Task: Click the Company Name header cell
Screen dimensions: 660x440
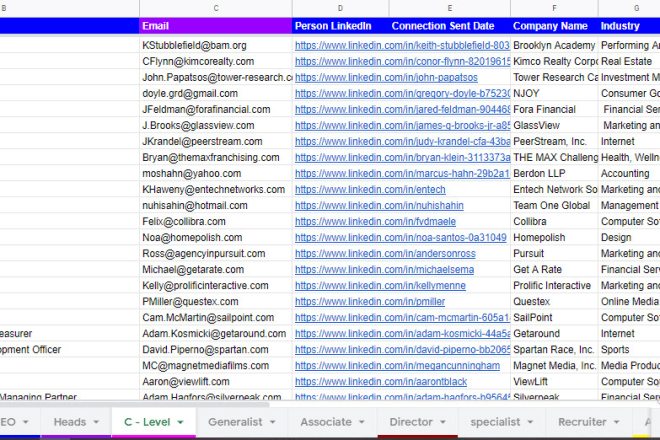Action: coord(554,26)
